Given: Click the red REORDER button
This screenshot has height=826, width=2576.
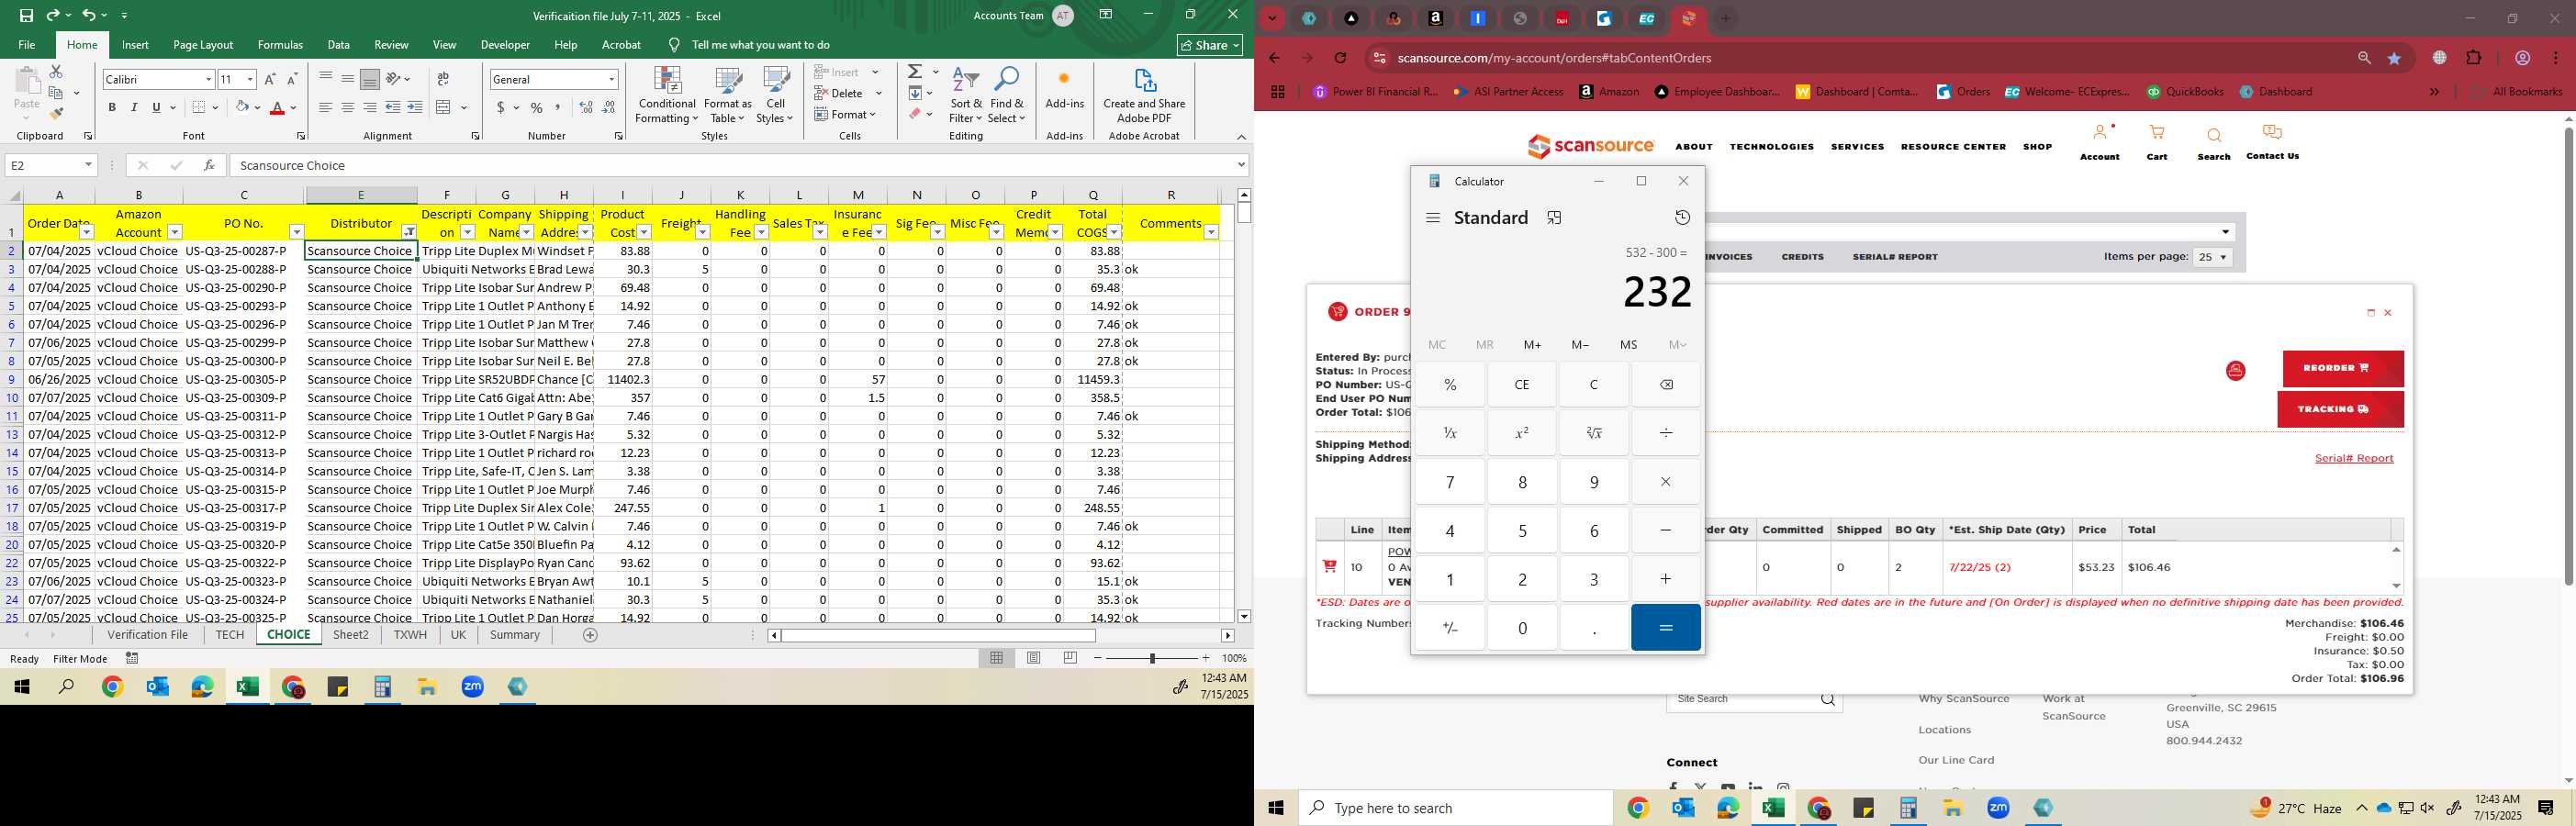Looking at the screenshot, I should tap(2343, 368).
